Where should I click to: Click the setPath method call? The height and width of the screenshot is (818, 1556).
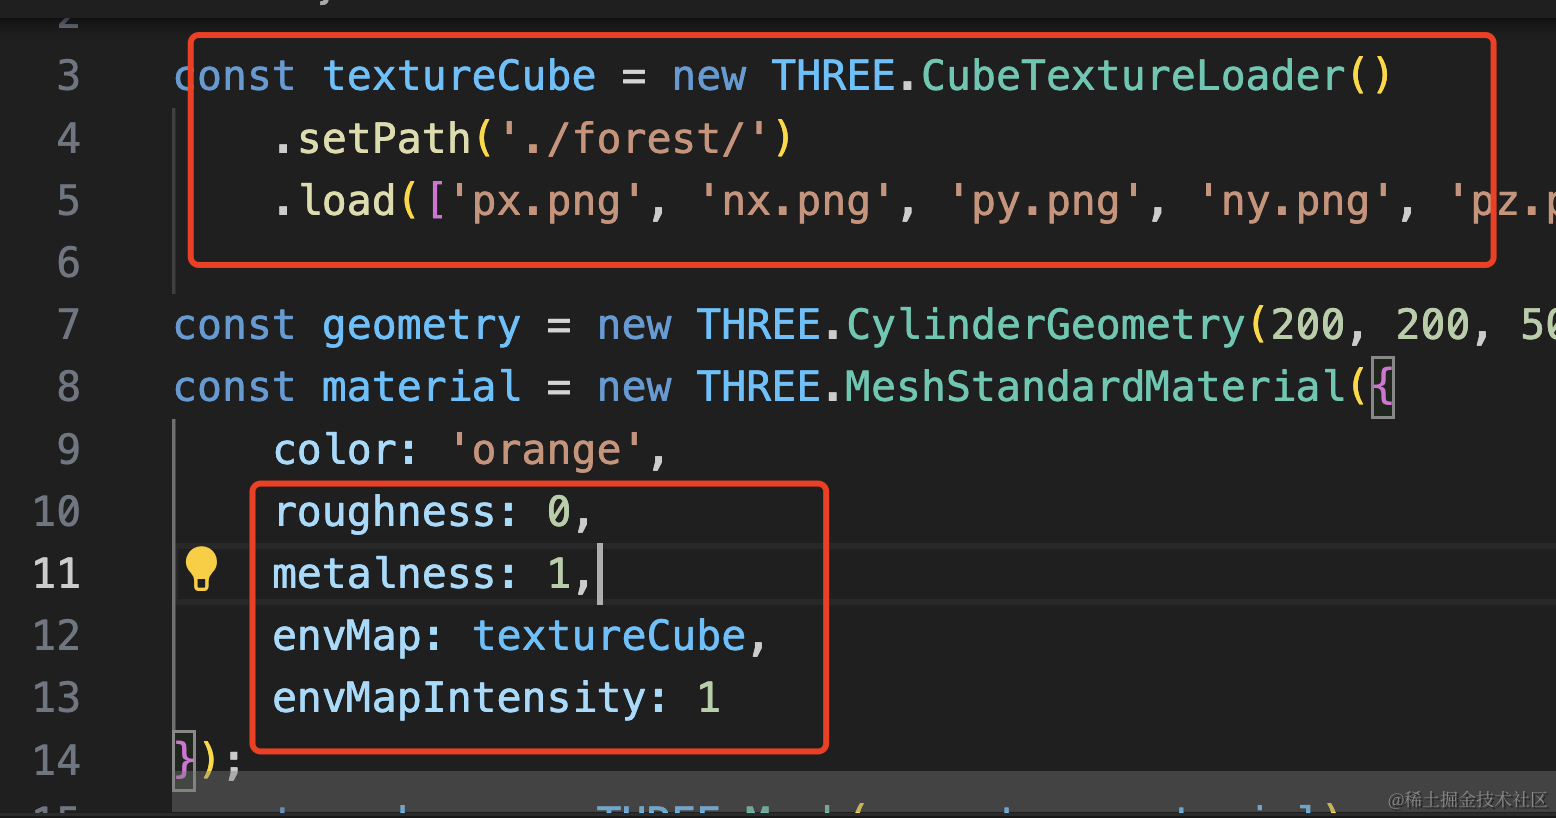pos(384,138)
